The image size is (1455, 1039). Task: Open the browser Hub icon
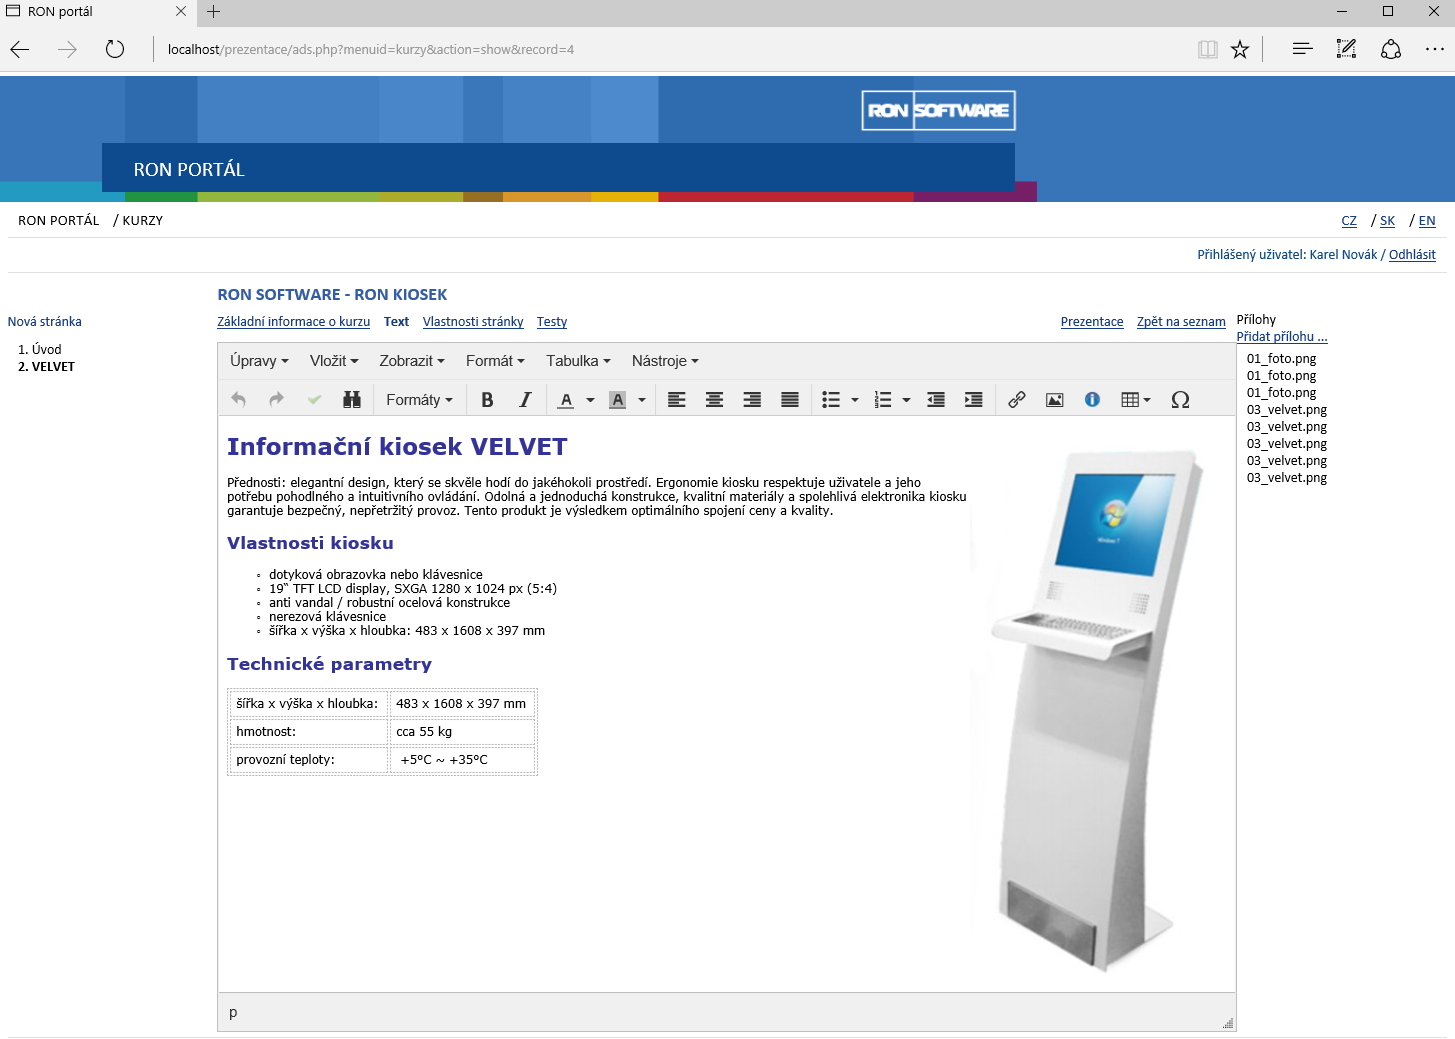coord(1302,49)
